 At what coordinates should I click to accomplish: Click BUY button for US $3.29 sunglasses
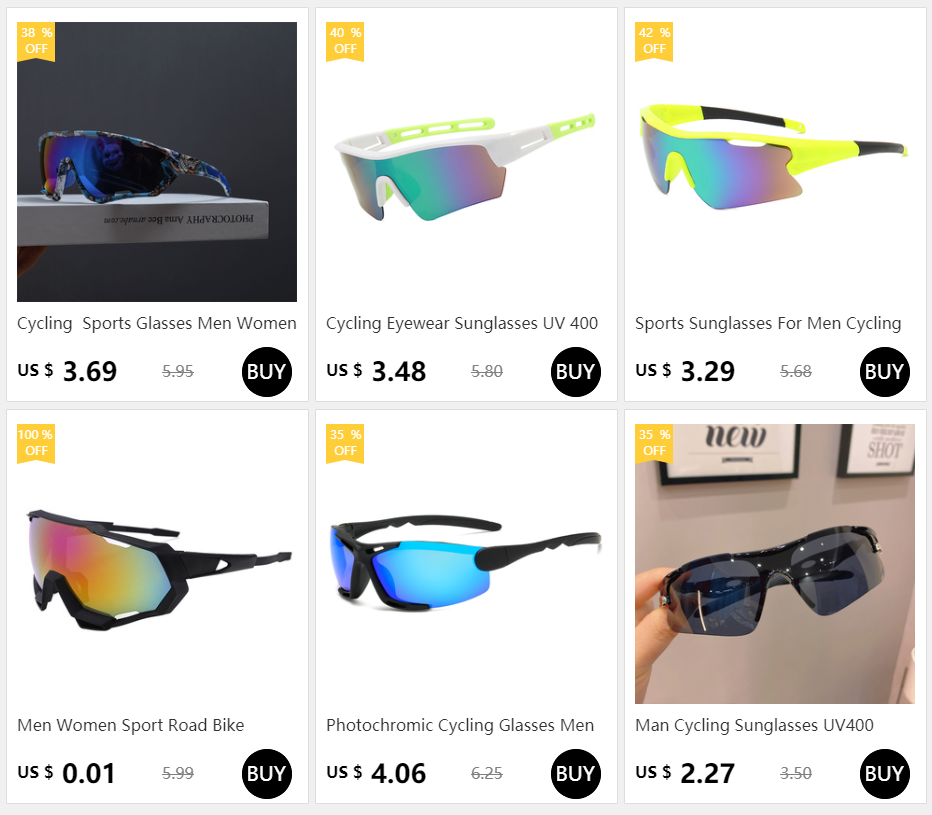click(884, 372)
